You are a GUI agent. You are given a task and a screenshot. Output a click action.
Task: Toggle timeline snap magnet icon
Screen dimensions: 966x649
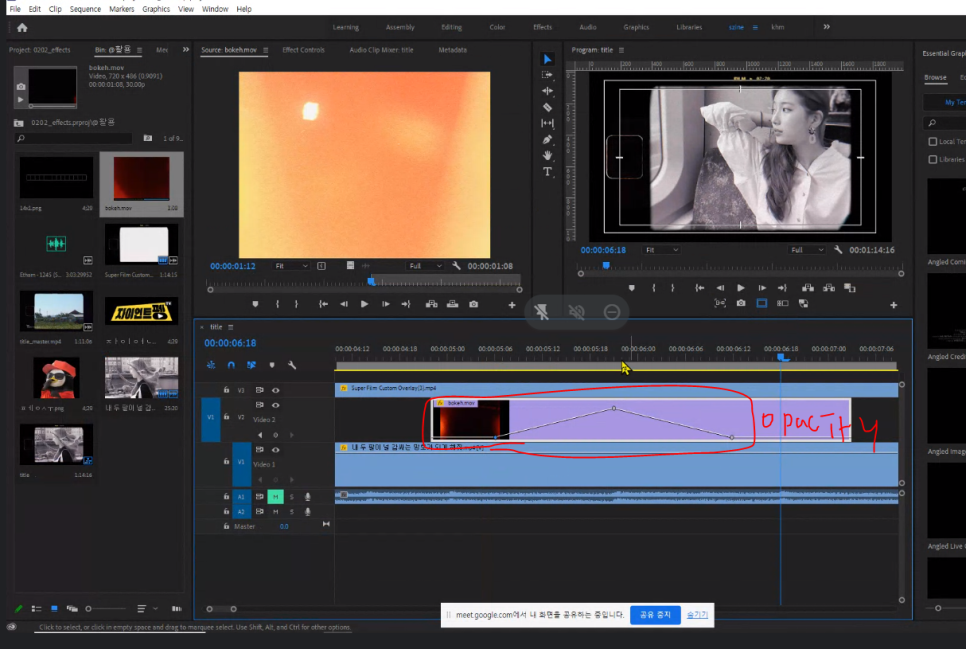[x=231, y=365]
